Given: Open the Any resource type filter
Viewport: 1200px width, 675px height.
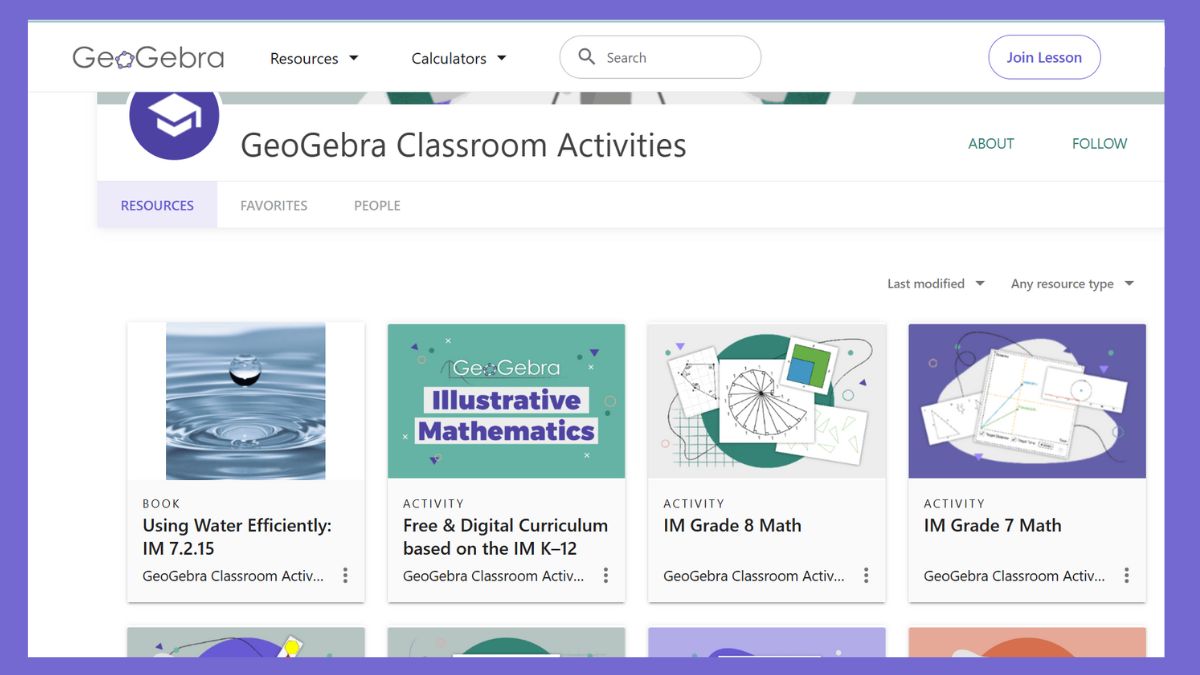Looking at the screenshot, I should point(1072,284).
